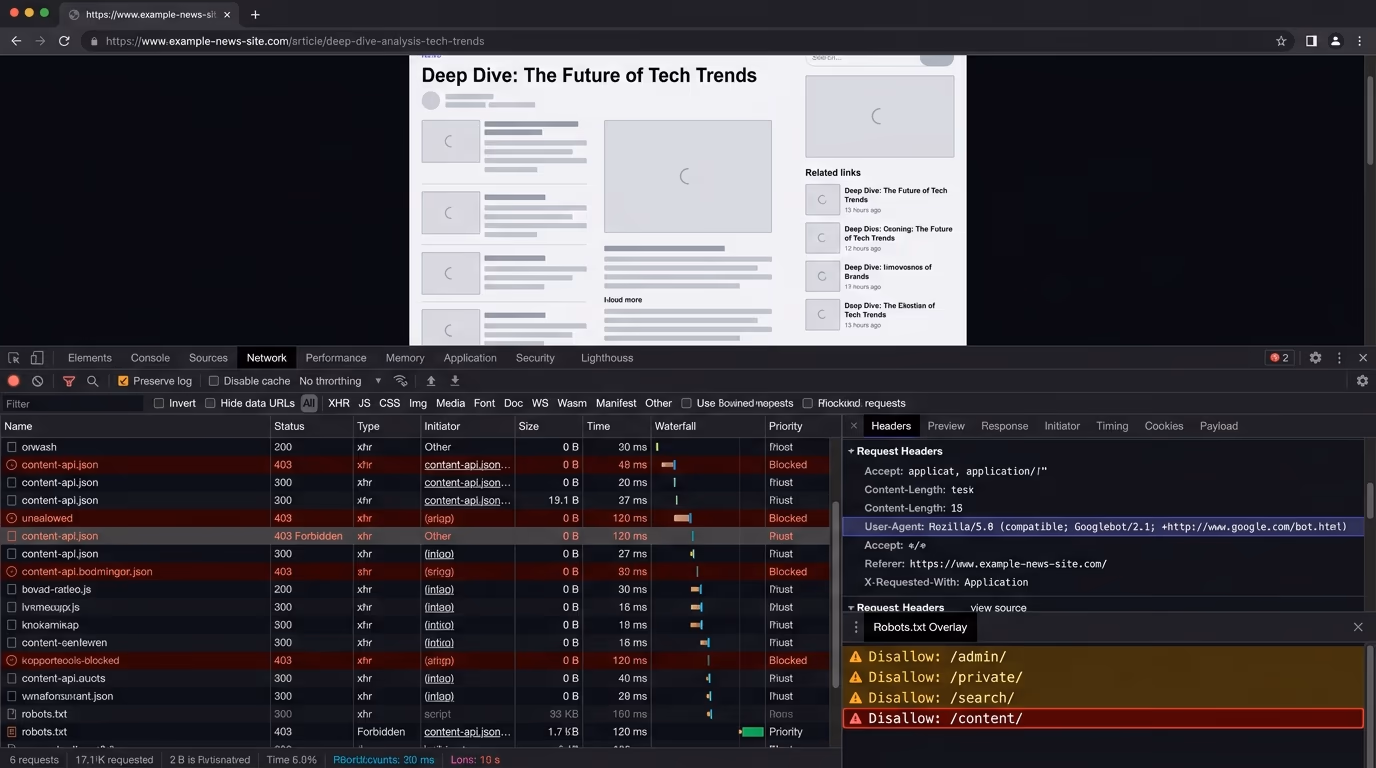Open network conditions wifi icon
1376x768 pixels.
[x=401, y=381]
